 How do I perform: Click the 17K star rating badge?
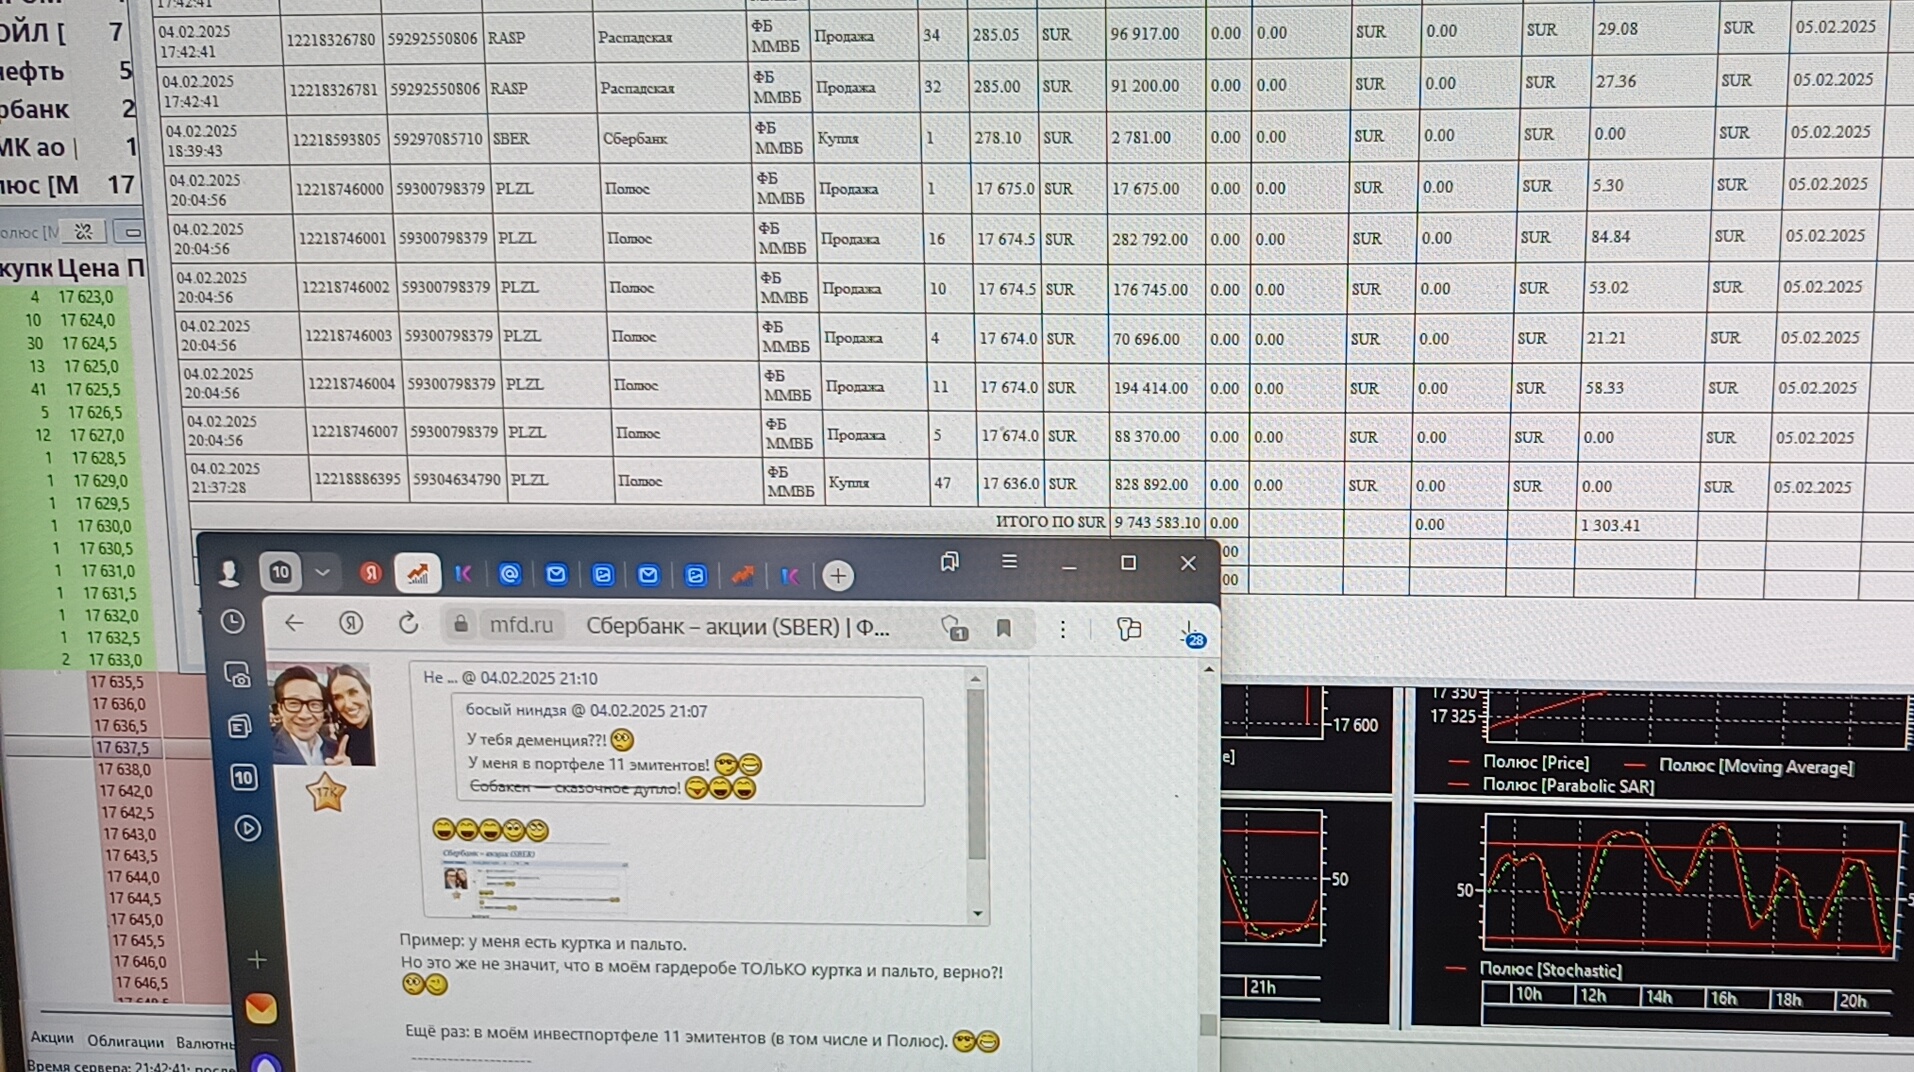coord(327,794)
